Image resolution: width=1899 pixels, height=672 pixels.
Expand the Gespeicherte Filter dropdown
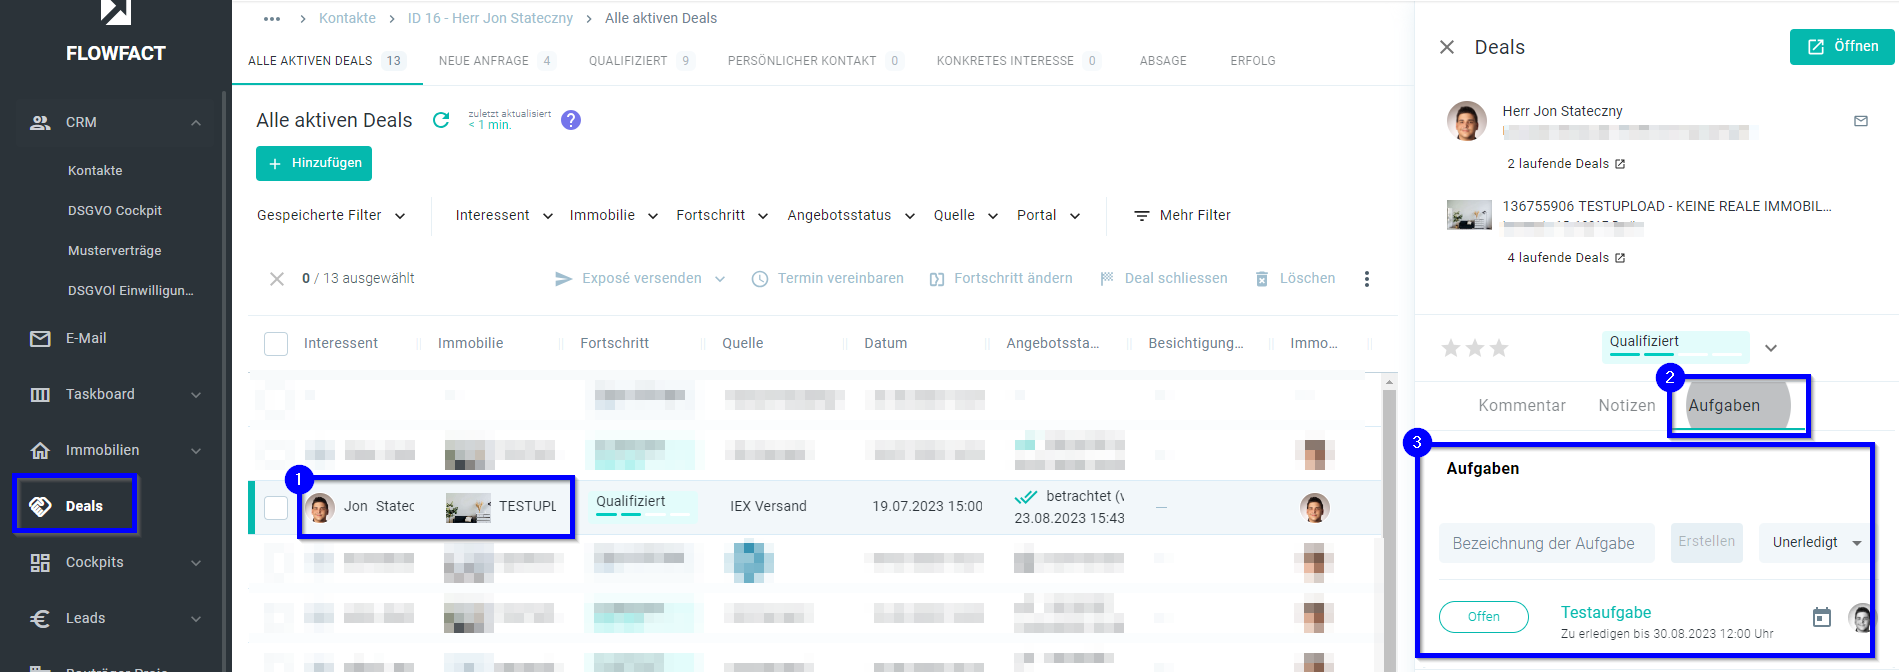pyautogui.click(x=331, y=215)
